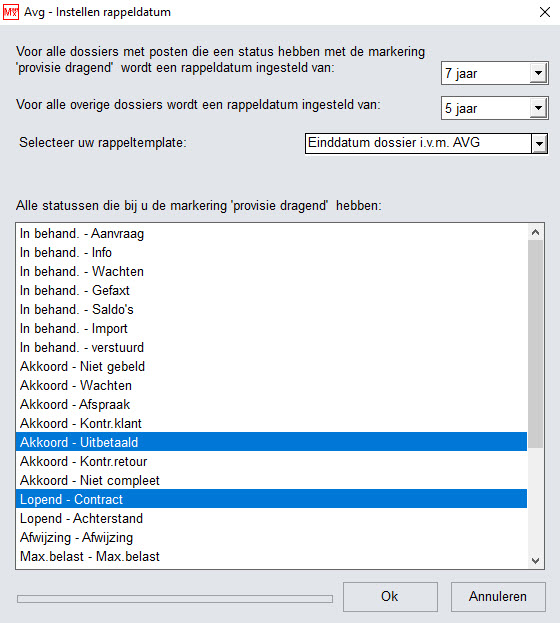Click the Annuleren button
The width and height of the screenshot is (560, 623).
(x=498, y=597)
